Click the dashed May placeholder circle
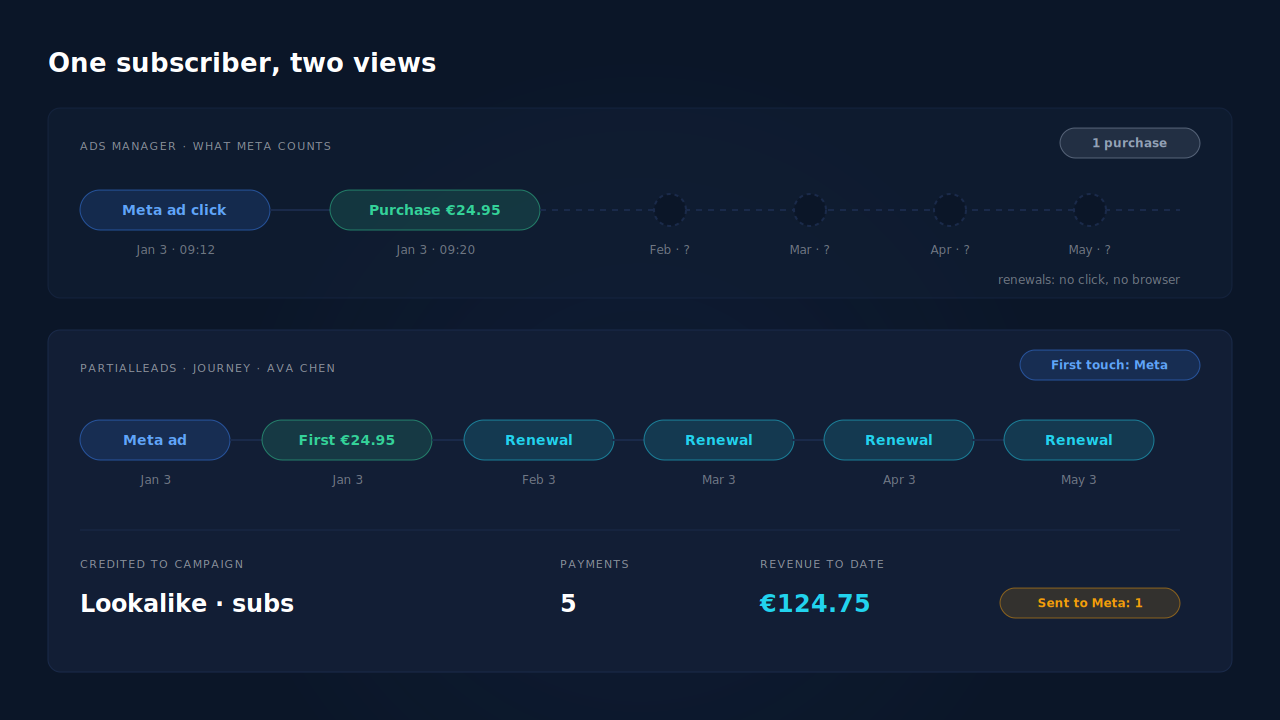1280x720 pixels. (x=1090, y=210)
